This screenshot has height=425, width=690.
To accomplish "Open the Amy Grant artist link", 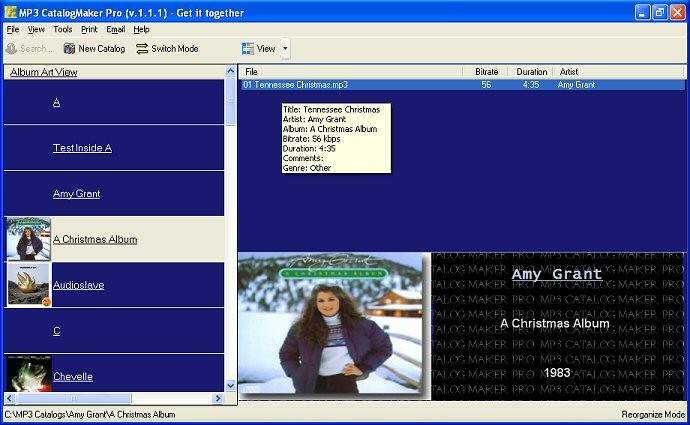I will click(77, 194).
